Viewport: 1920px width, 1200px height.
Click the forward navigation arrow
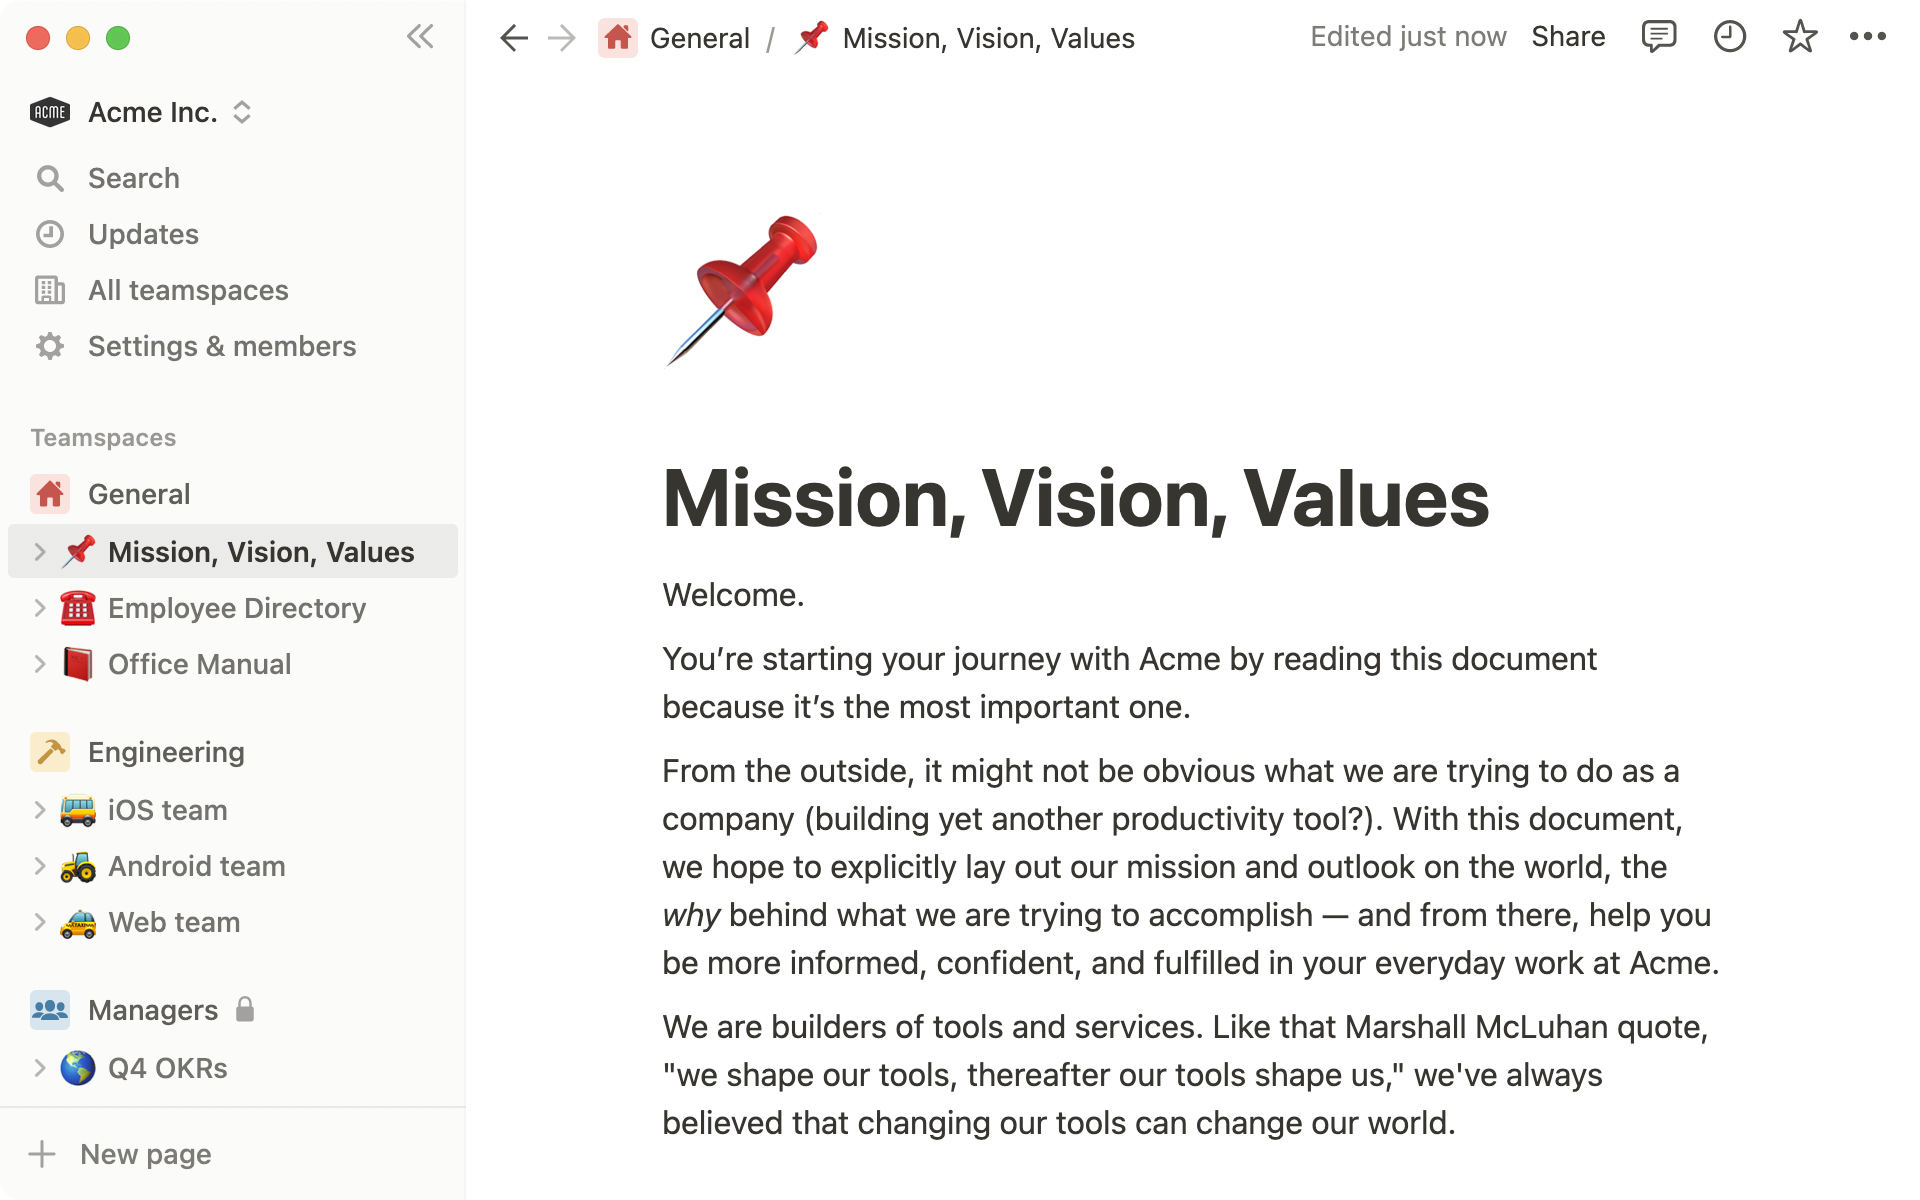point(560,39)
